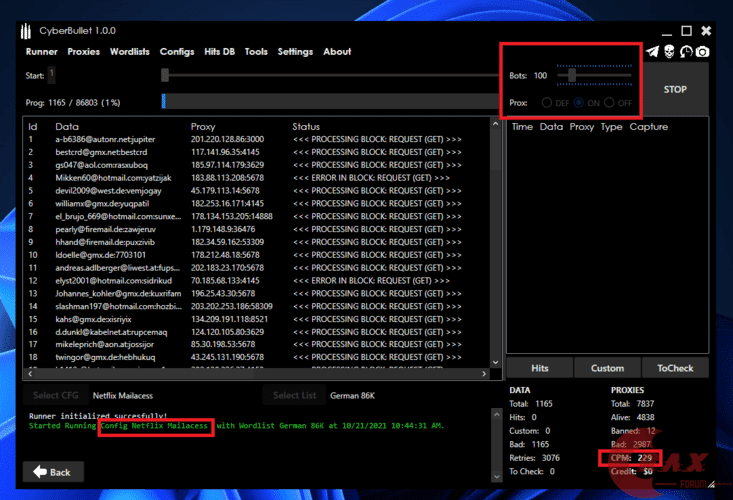Click the Bots slider handle
The width and height of the screenshot is (733, 500).
click(572, 75)
